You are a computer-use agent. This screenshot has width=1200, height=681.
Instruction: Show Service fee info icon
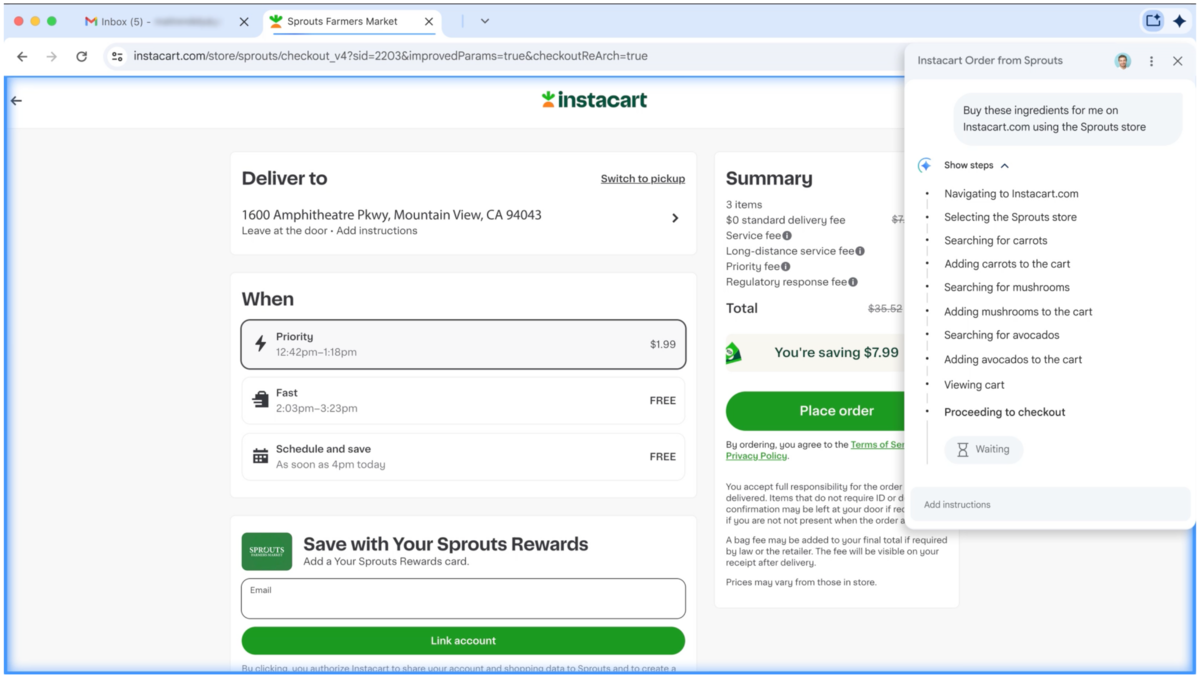pyautogui.click(x=787, y=236)
